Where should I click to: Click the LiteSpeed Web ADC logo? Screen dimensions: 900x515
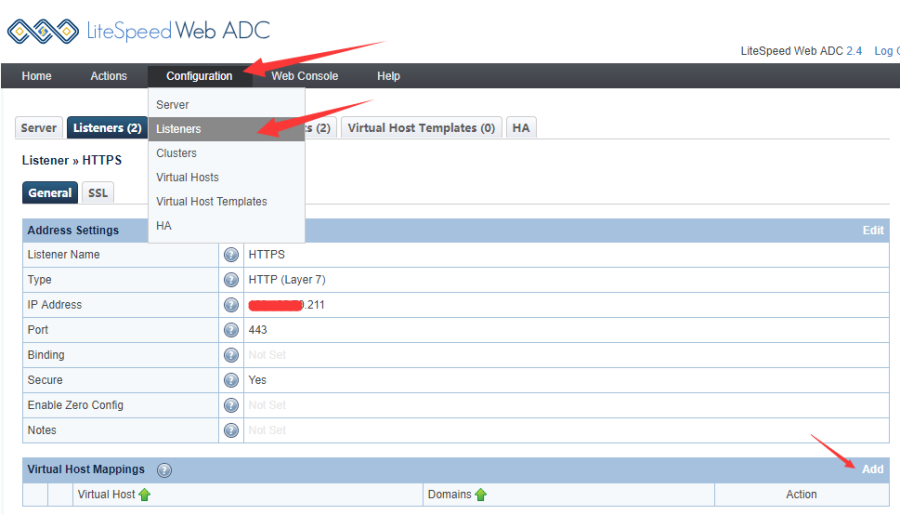pos(138,31)
